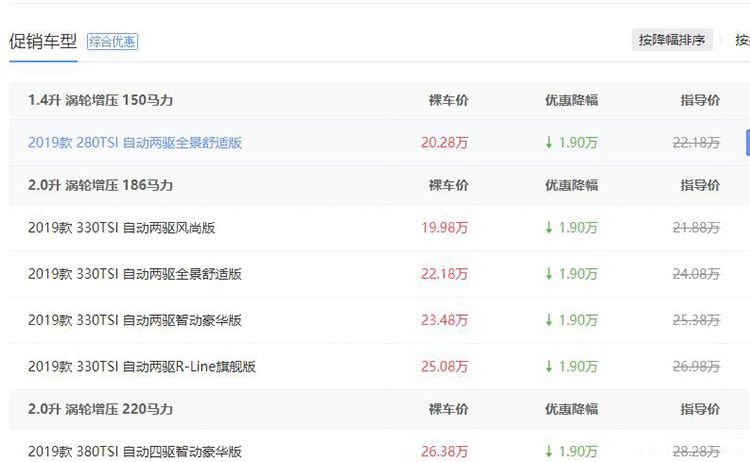Image resolution: width=750 pixels, height=462 pixels.
Task: Open 2019款 380TSI 自动四驱智动豪华版
Action: (135, 451)
